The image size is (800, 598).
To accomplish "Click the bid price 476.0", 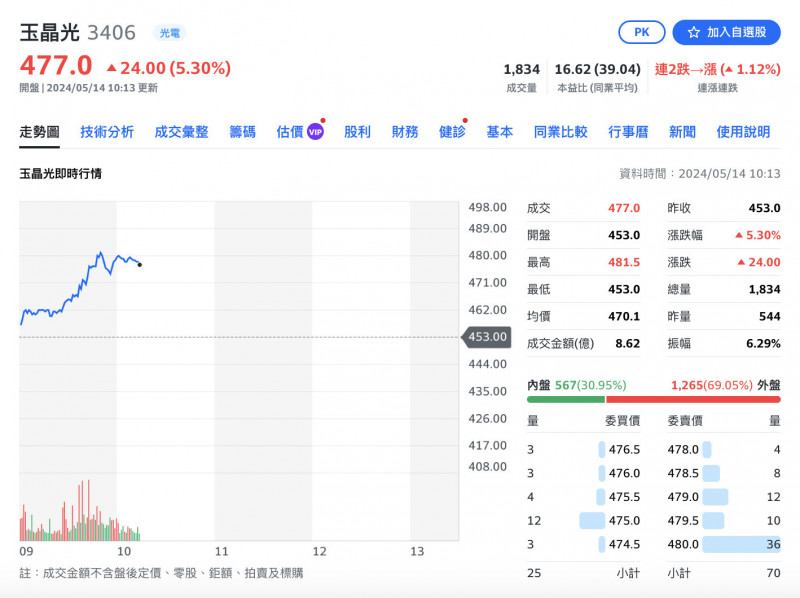I will [624, 473].
